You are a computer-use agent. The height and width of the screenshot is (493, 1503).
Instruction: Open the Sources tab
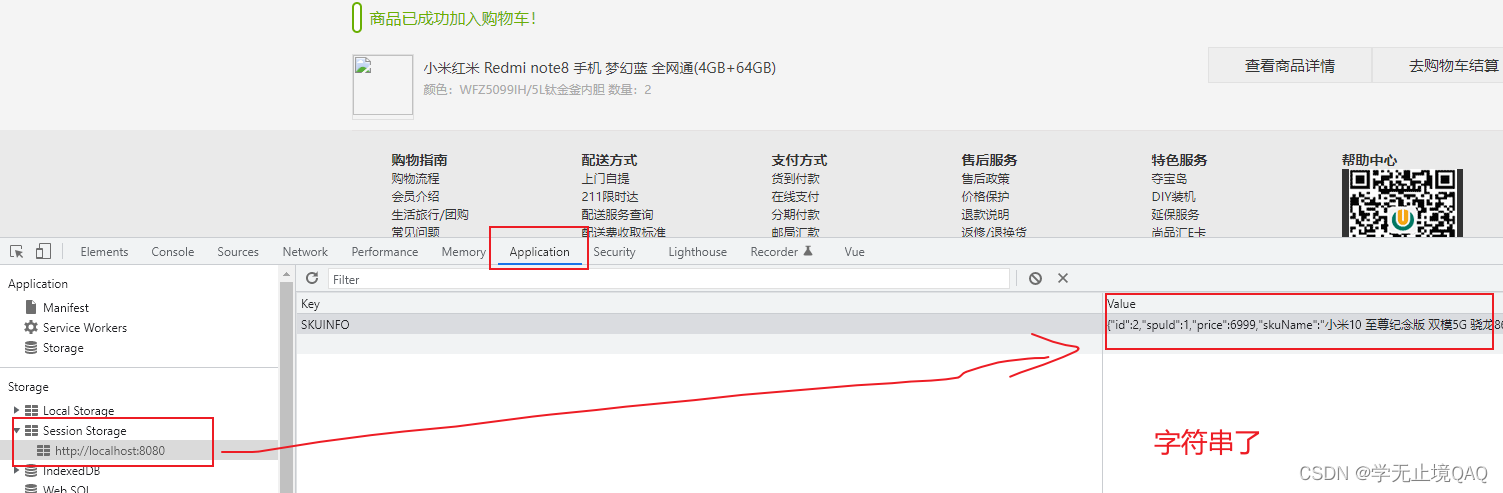(238, 252)
